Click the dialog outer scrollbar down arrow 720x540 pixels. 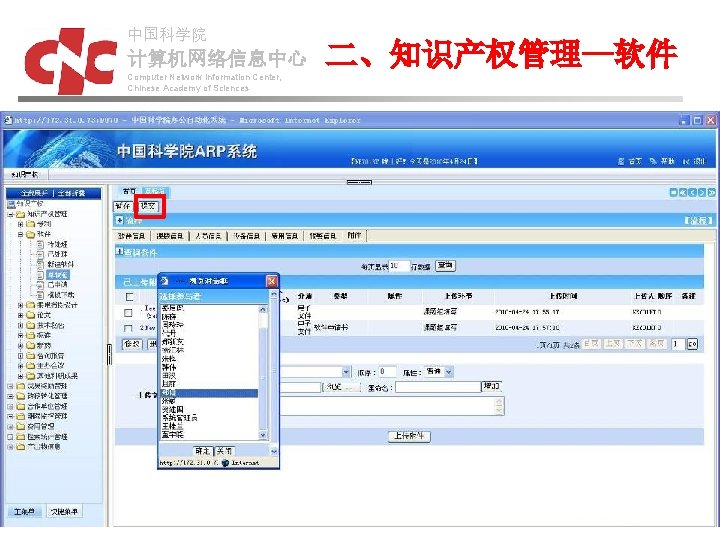274,452
